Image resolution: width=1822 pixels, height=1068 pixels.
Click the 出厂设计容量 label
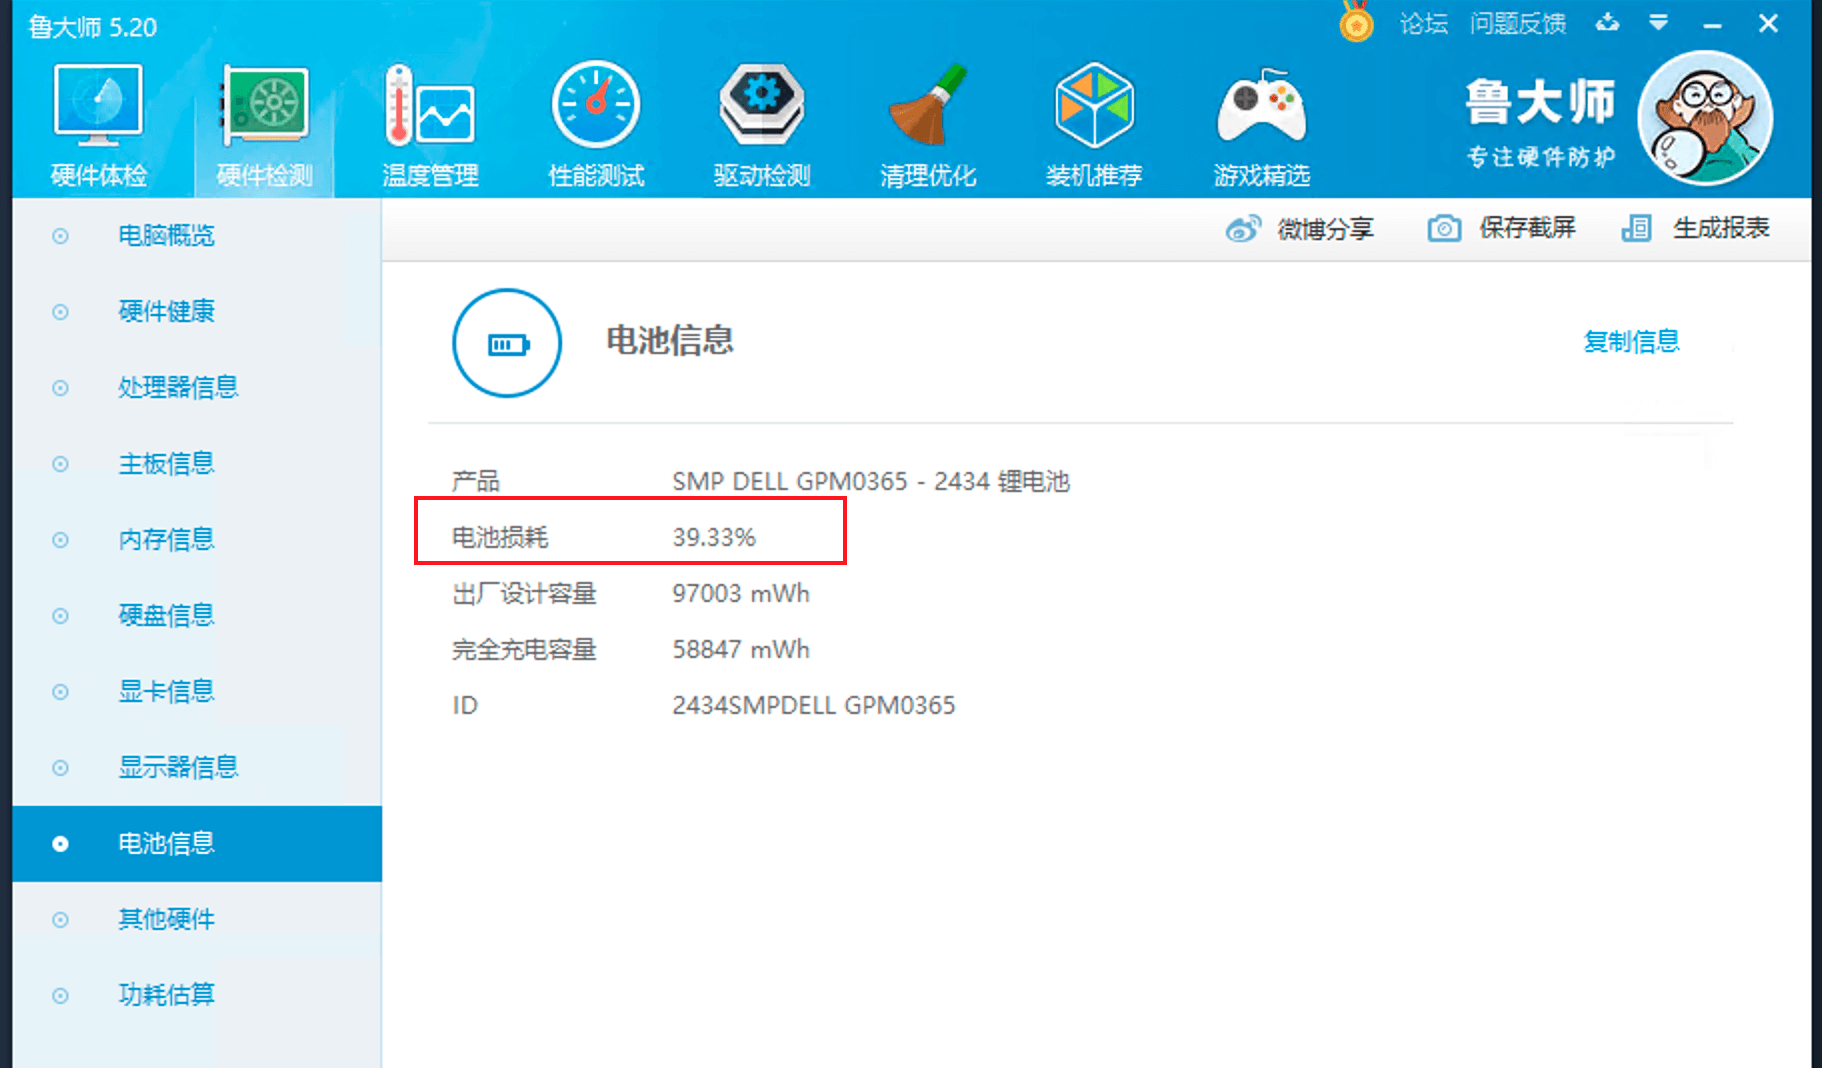tap(524, 594)
